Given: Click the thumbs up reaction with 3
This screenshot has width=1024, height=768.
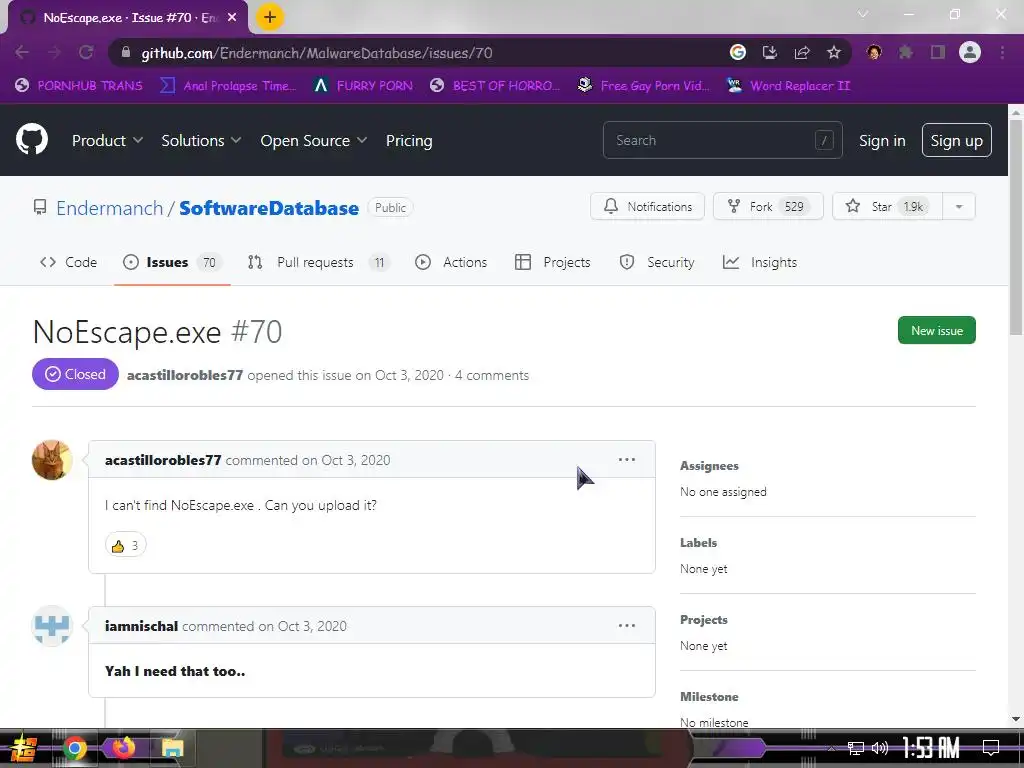Looking at the screenshot, I should (125, 545).
